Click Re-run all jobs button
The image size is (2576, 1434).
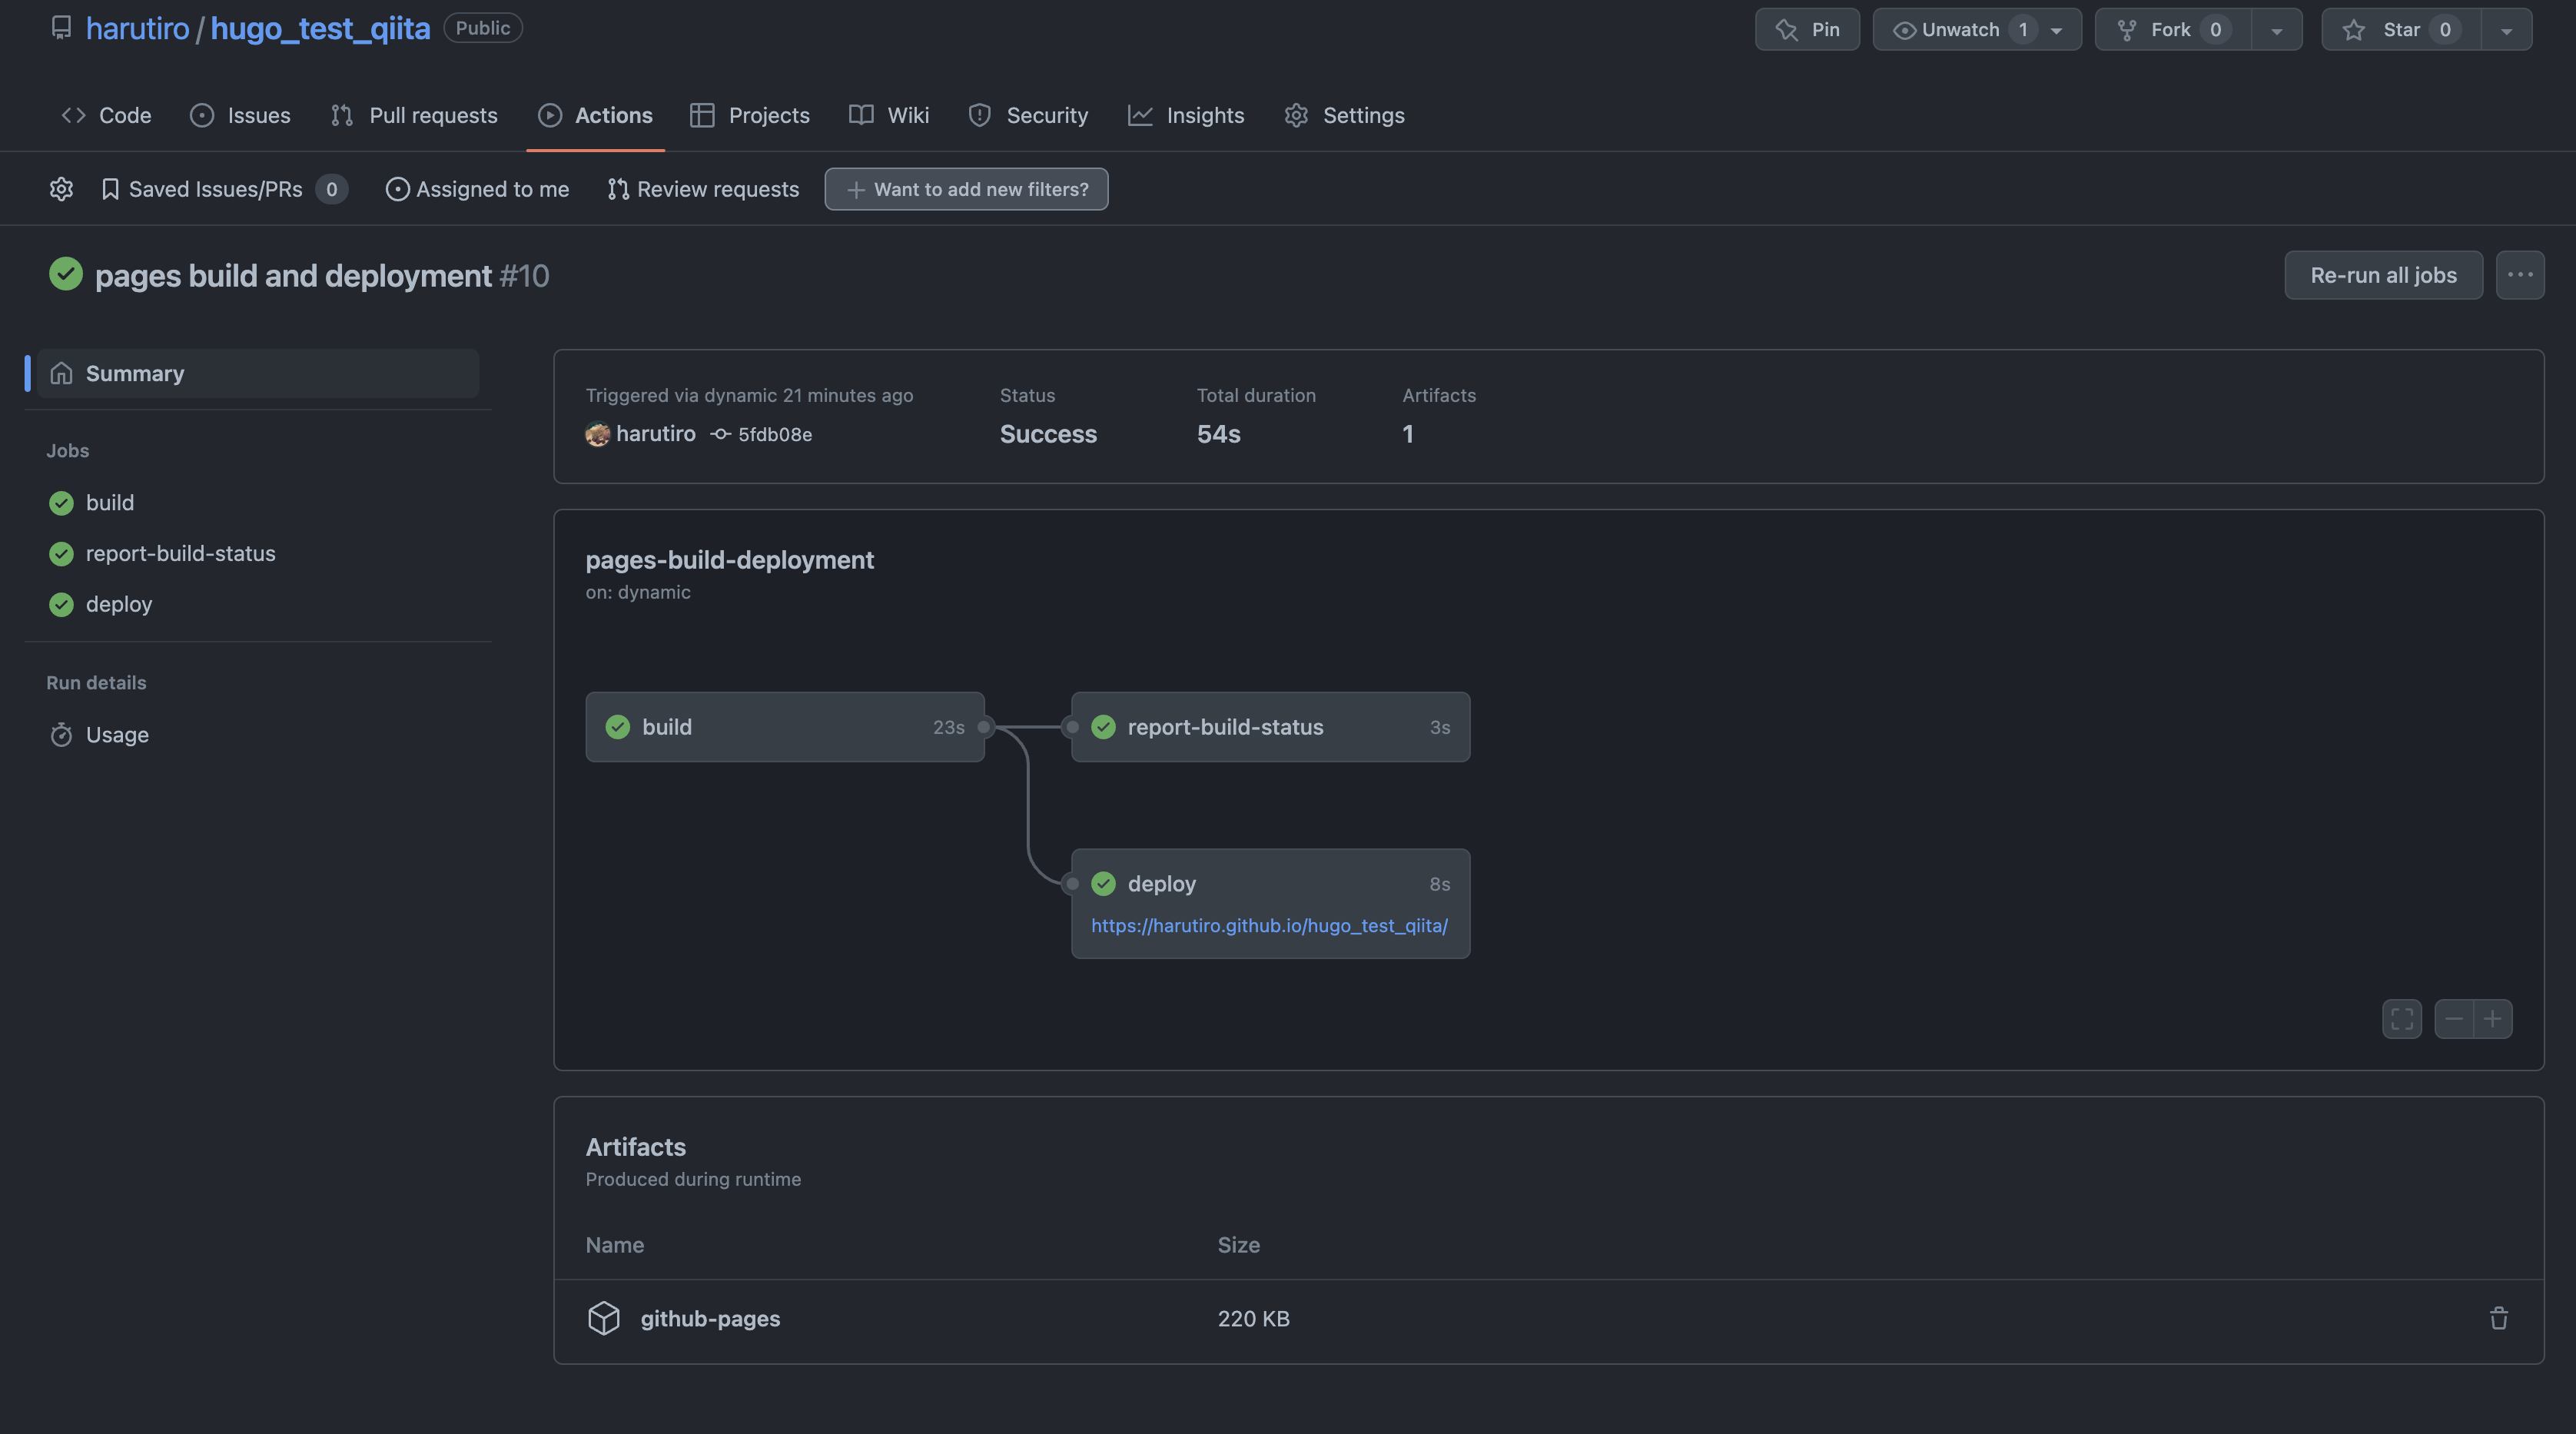[2383, 275]
